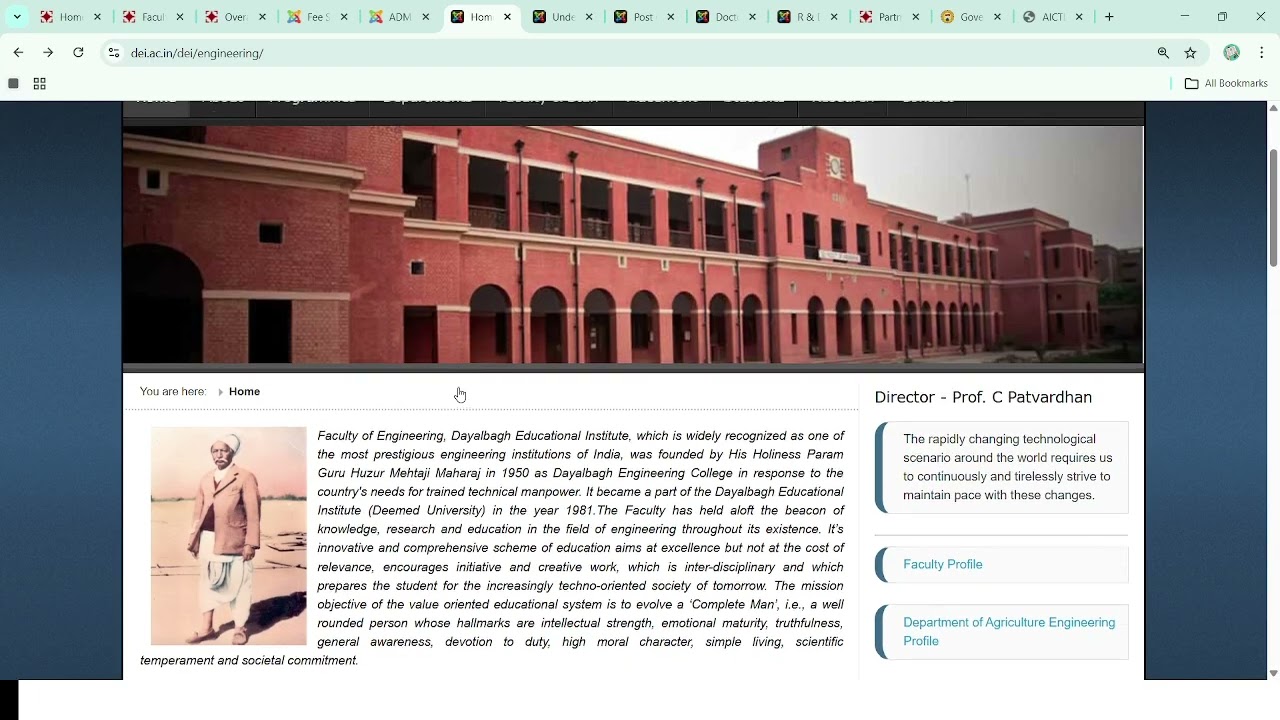The width and height of the screenshot is (1280, 720).
Task: Click the page scrollbar up arrow
Action: point(1273,107)
